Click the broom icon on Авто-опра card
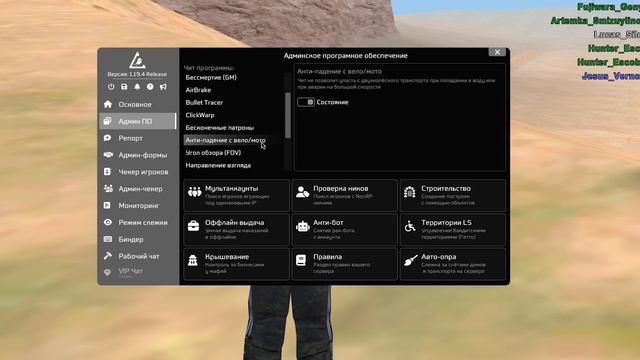 pos(411,260)
